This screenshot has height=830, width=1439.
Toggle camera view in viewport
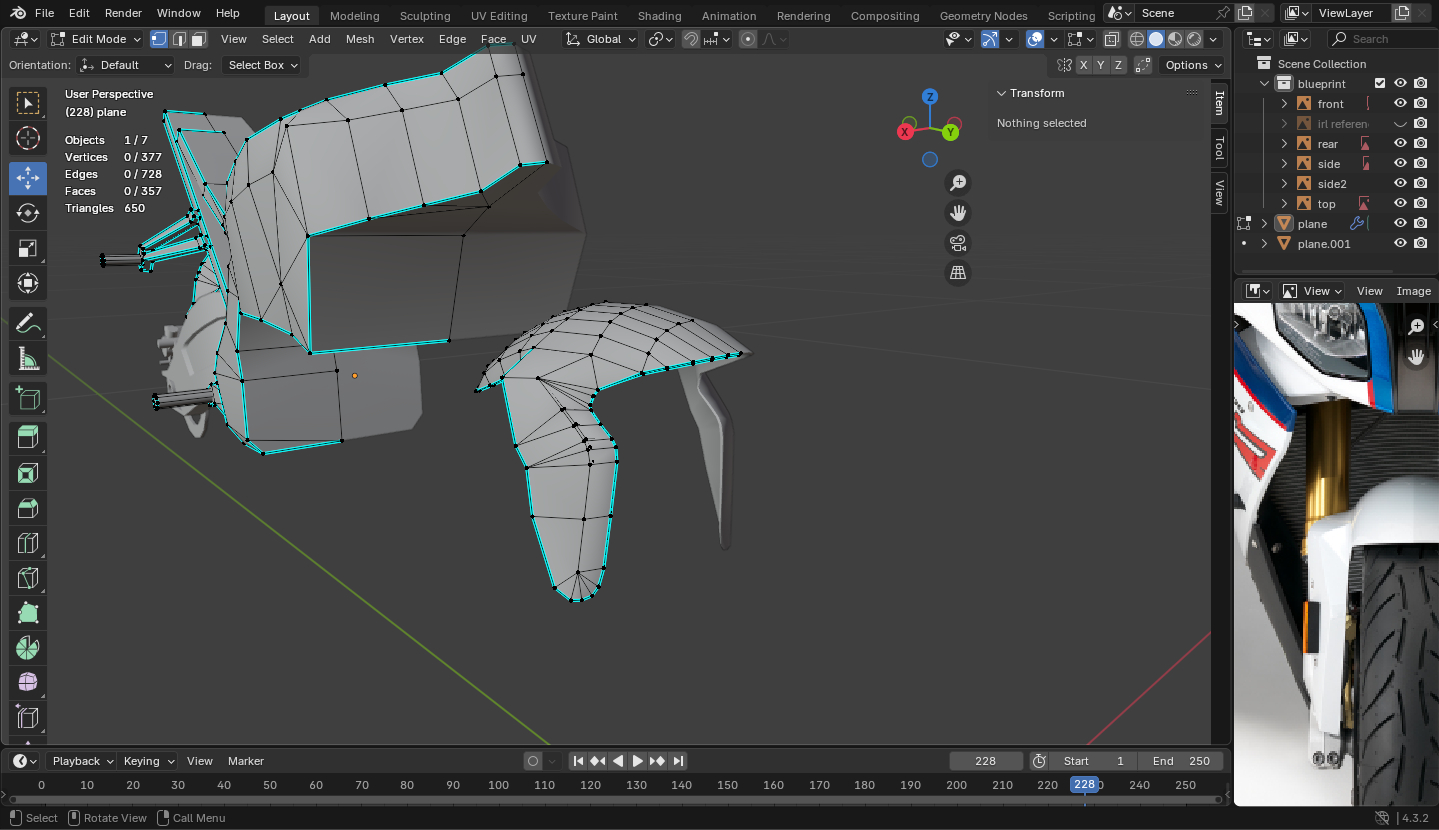tap(958, 243)
